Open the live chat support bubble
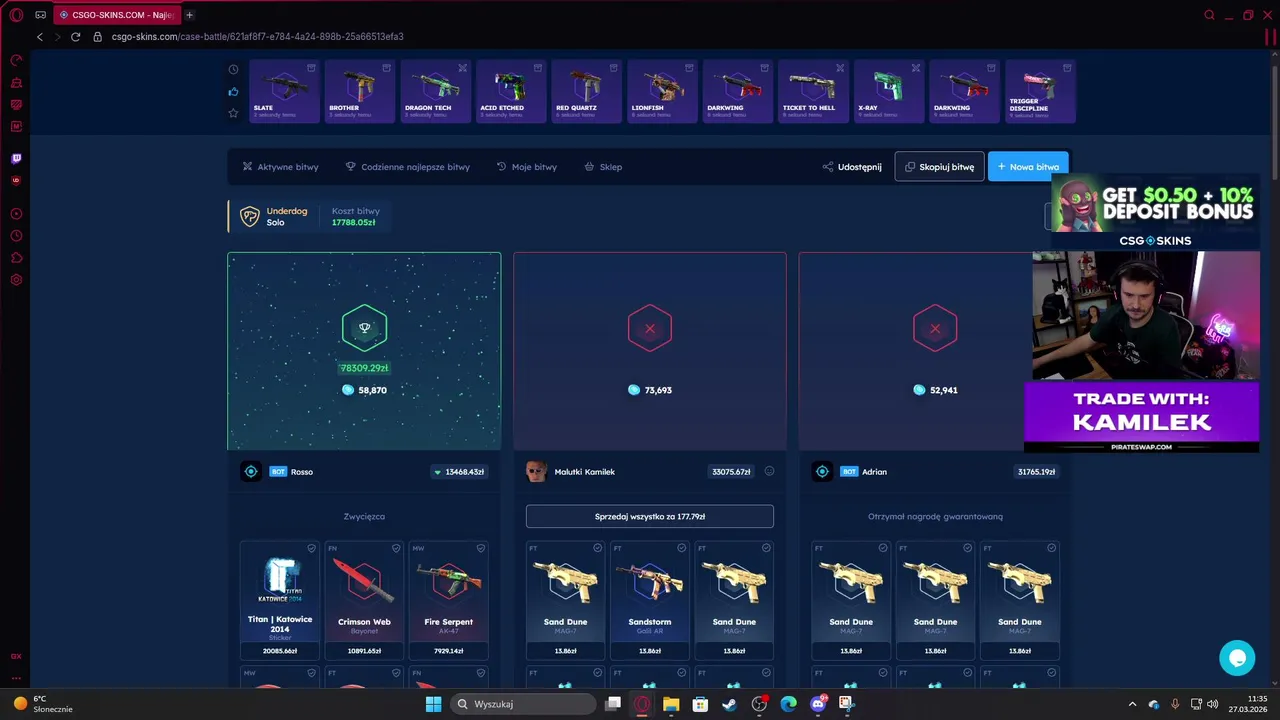The width and height of the screenshot is (1280, 720). click(1237, 657)
